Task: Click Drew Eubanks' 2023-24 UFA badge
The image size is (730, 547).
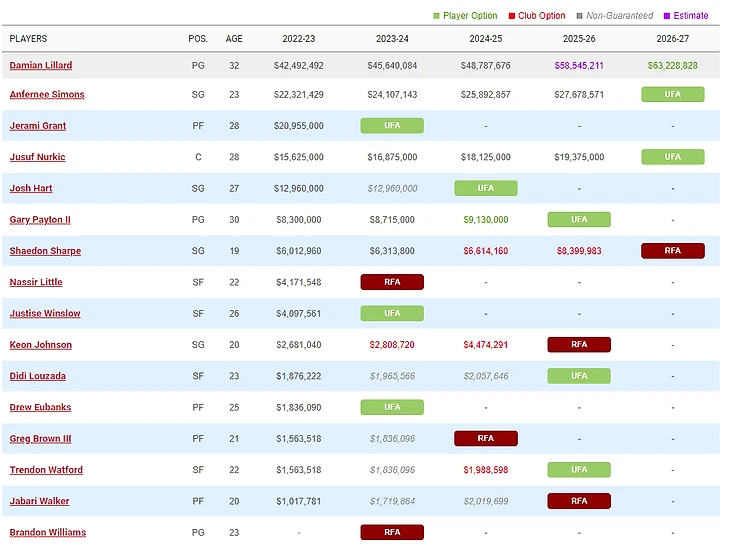Action: tap(392, 407)
